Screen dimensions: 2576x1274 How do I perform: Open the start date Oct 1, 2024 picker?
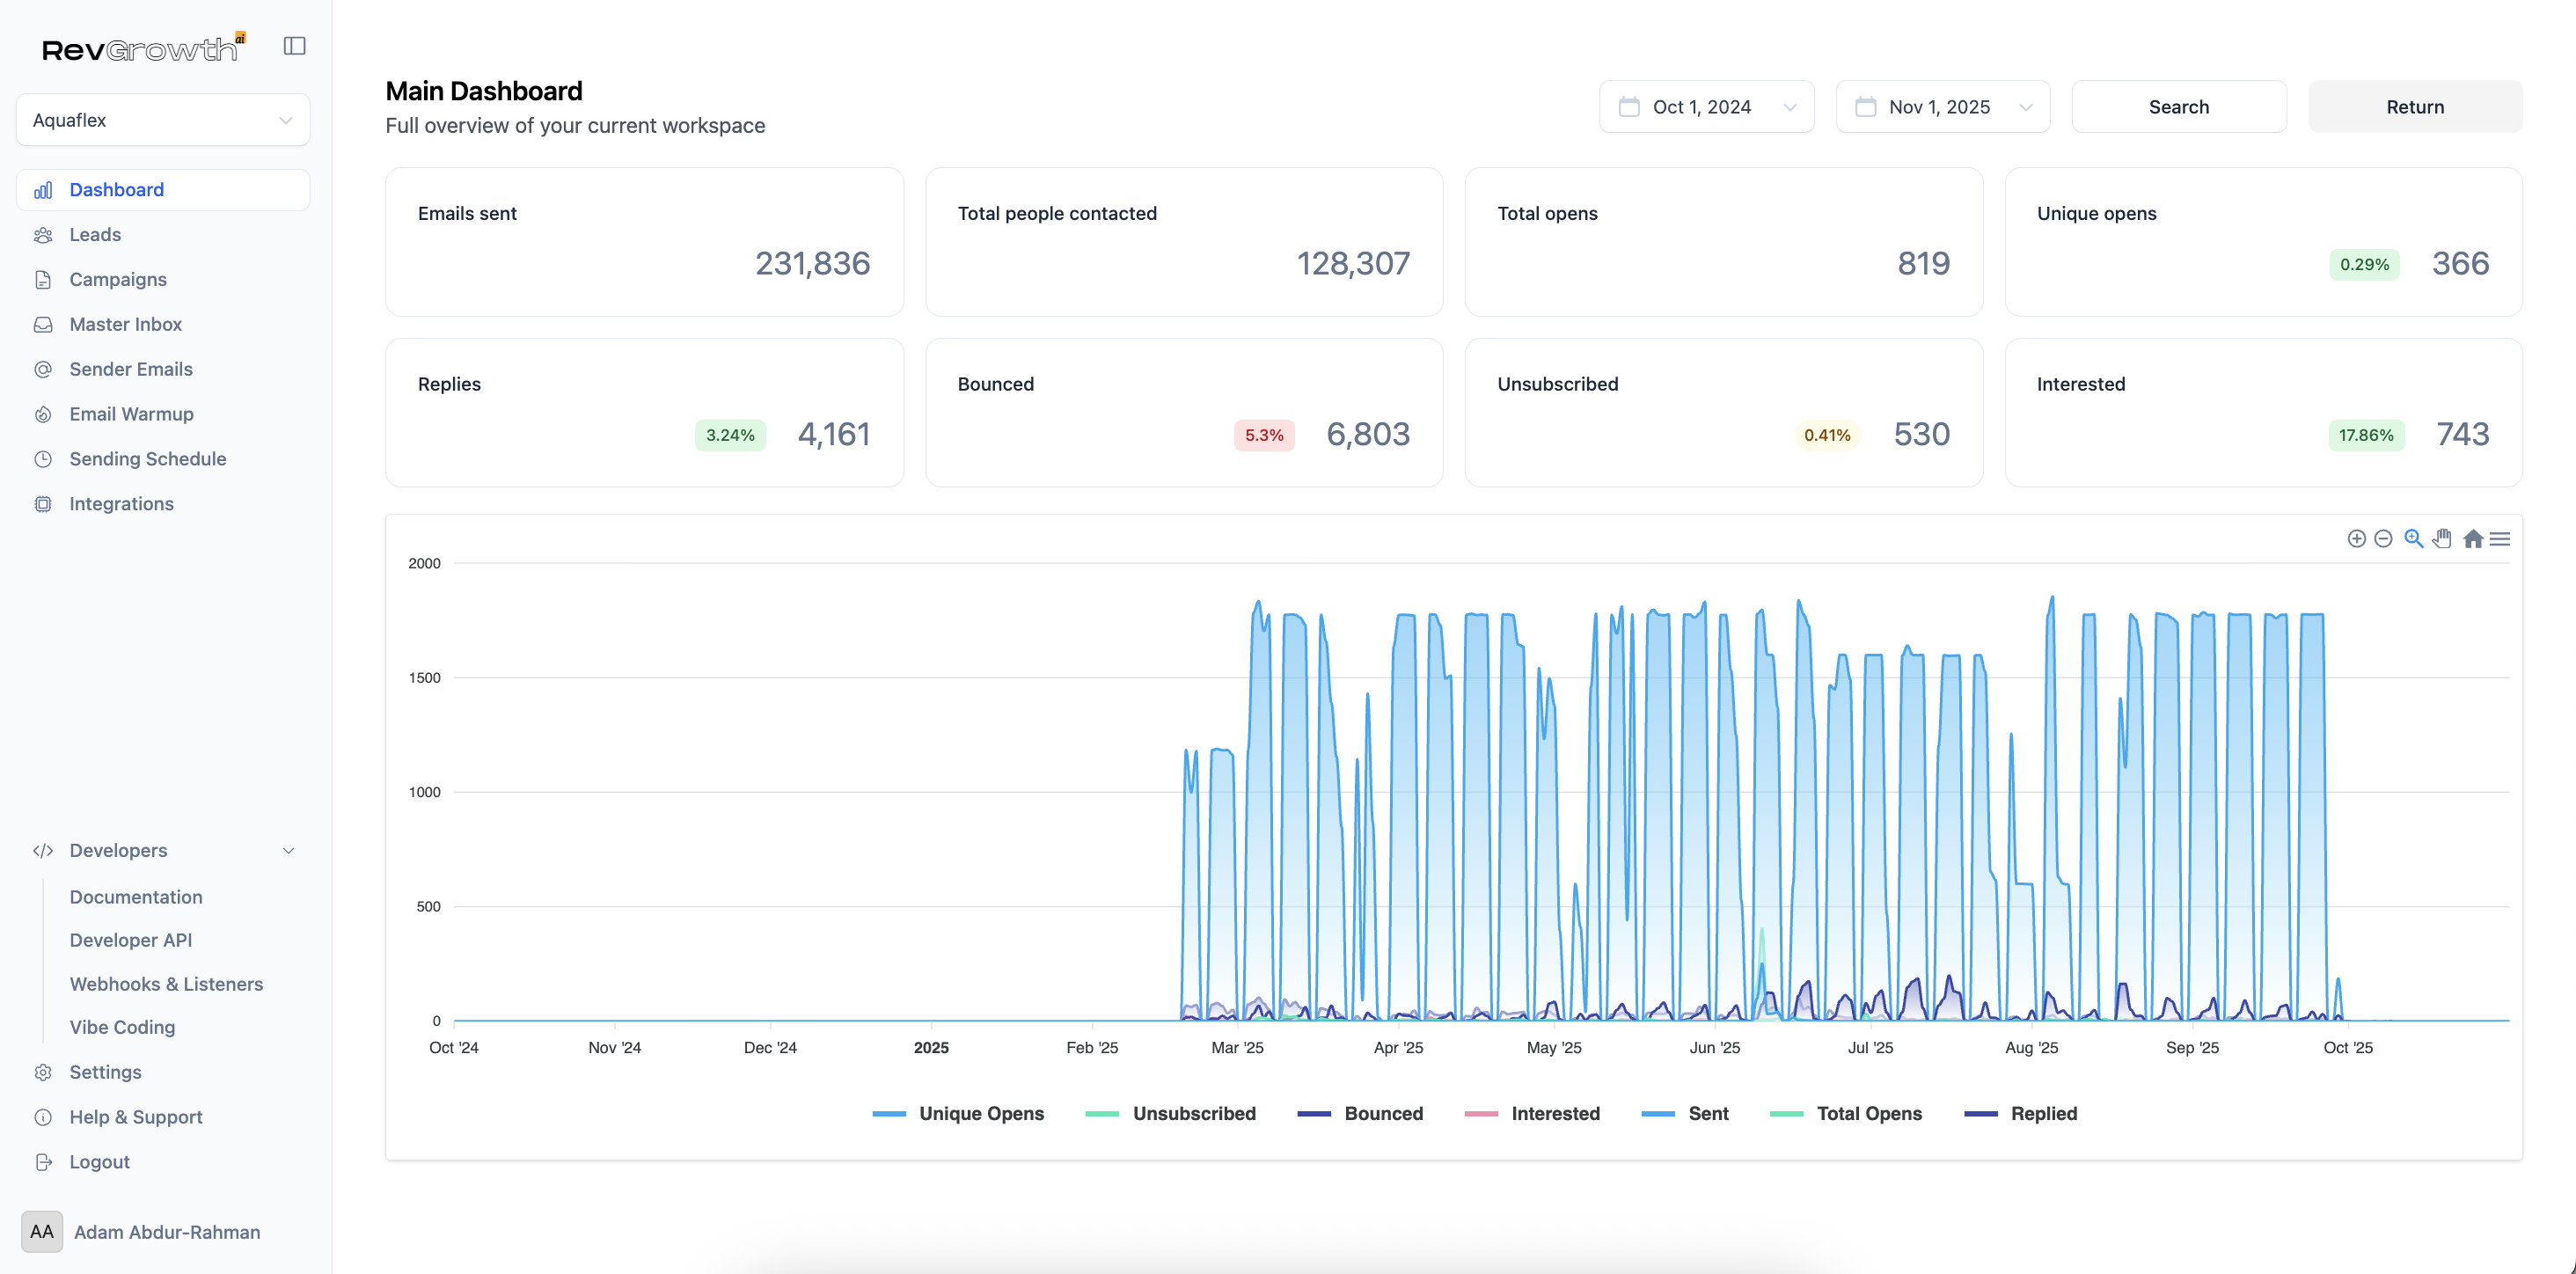pos(1706,107)
